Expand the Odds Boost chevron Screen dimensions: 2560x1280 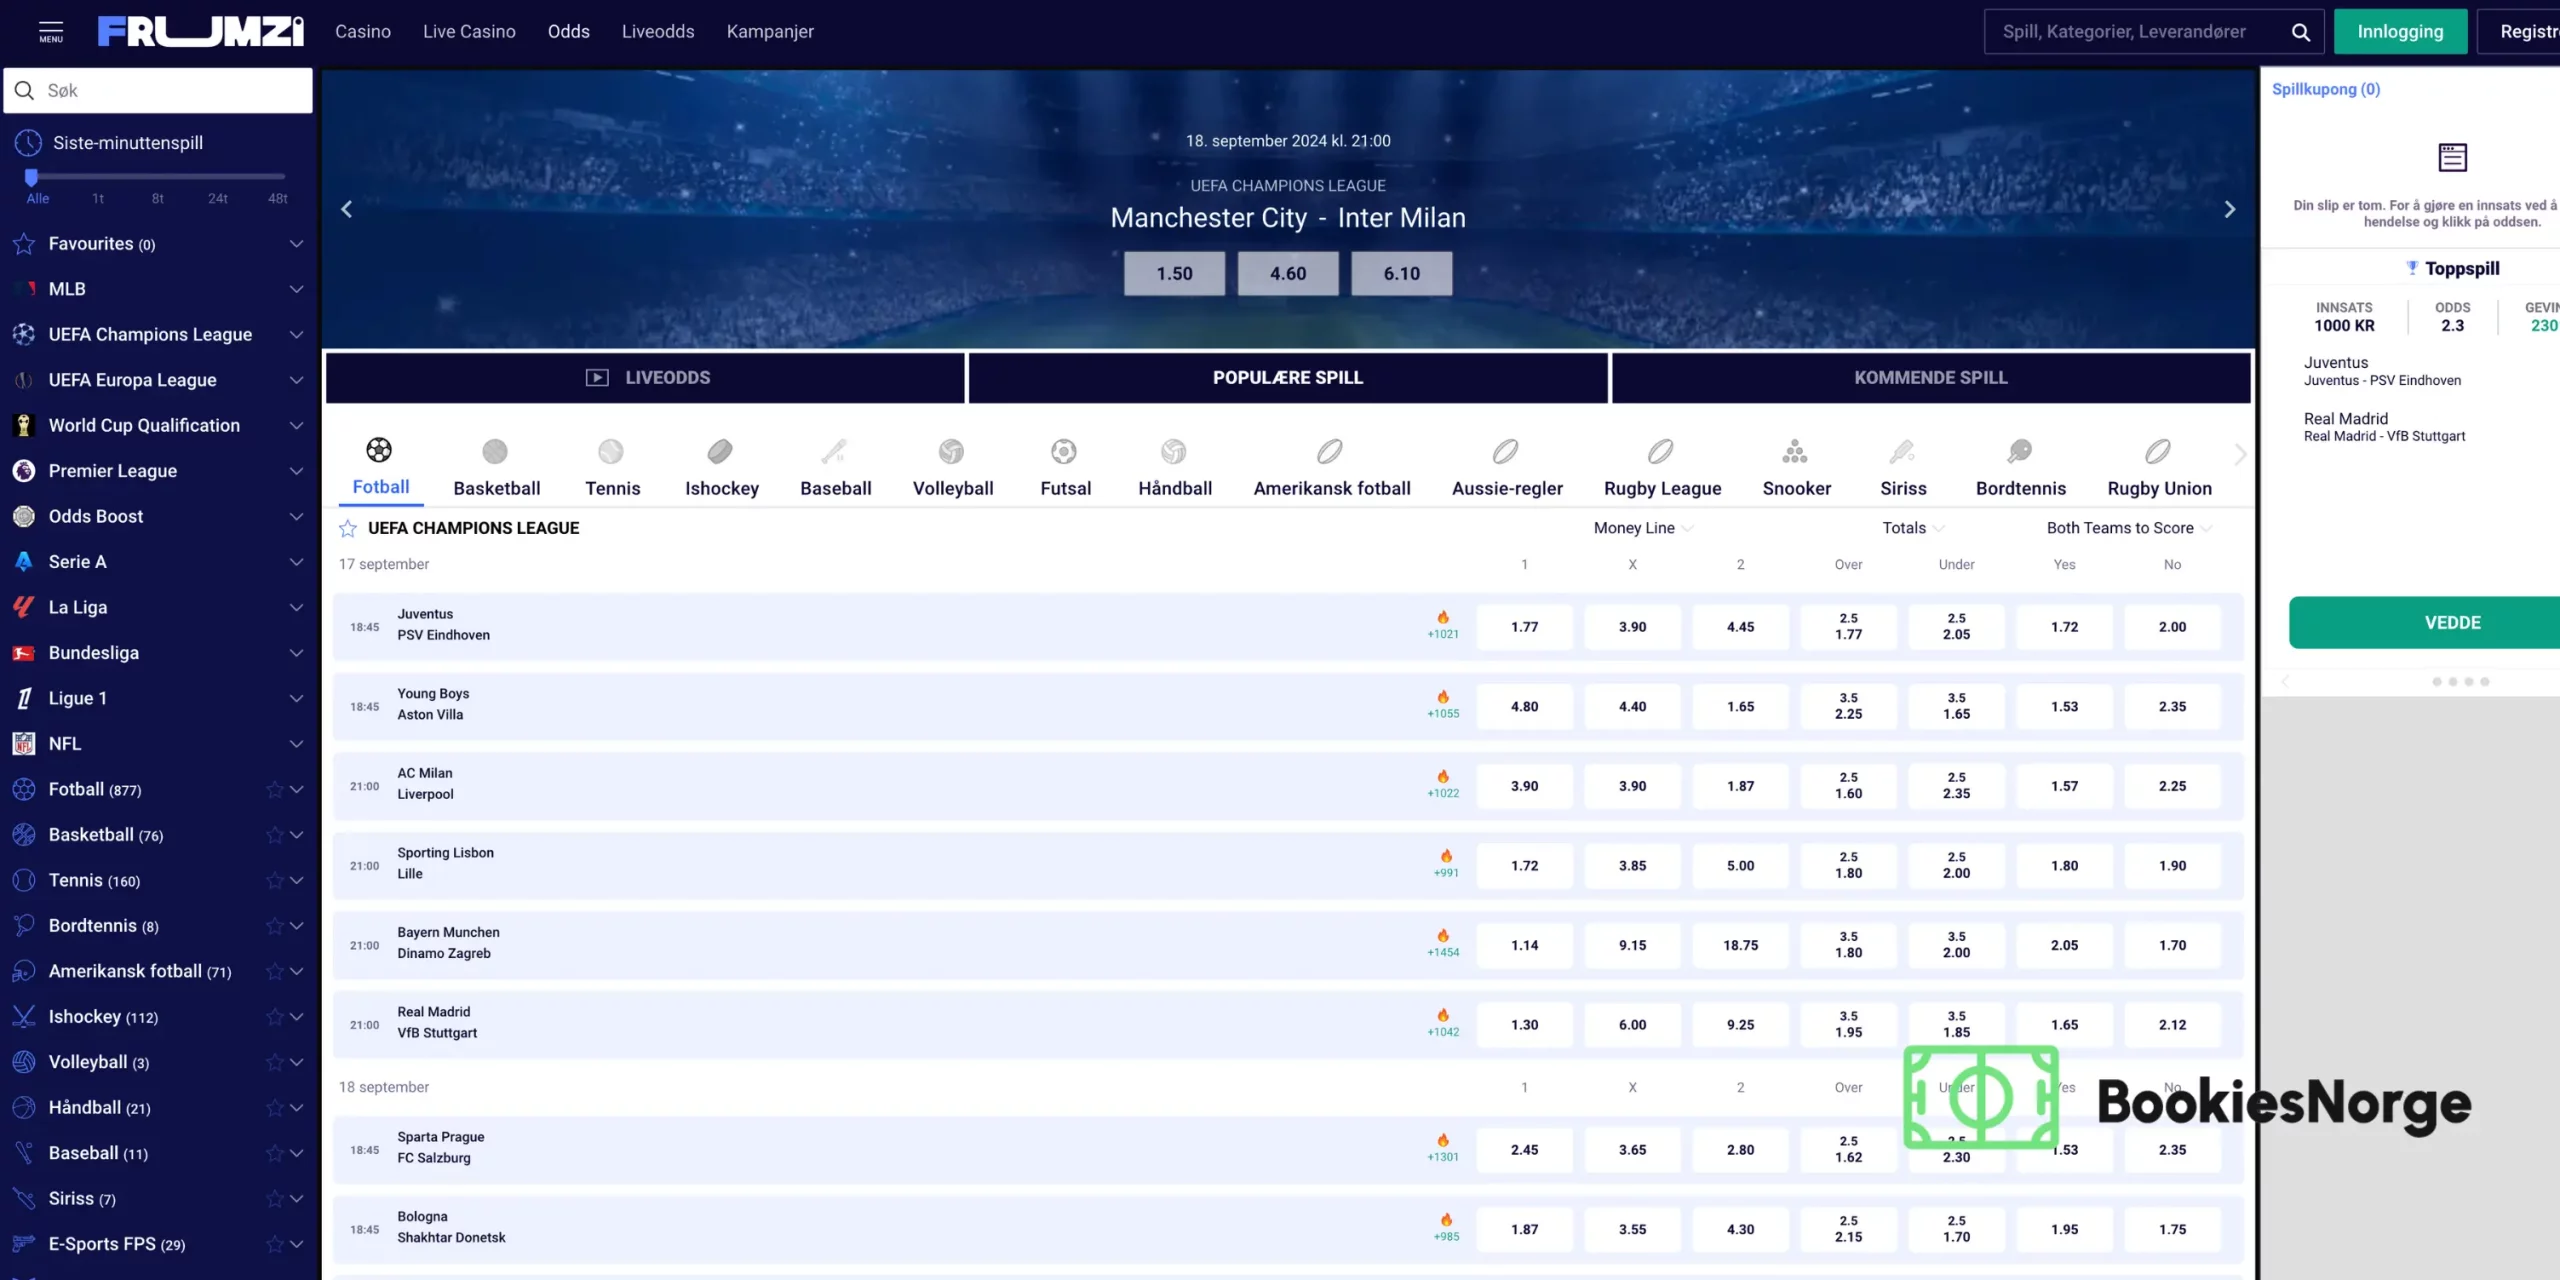coord(296,516)
